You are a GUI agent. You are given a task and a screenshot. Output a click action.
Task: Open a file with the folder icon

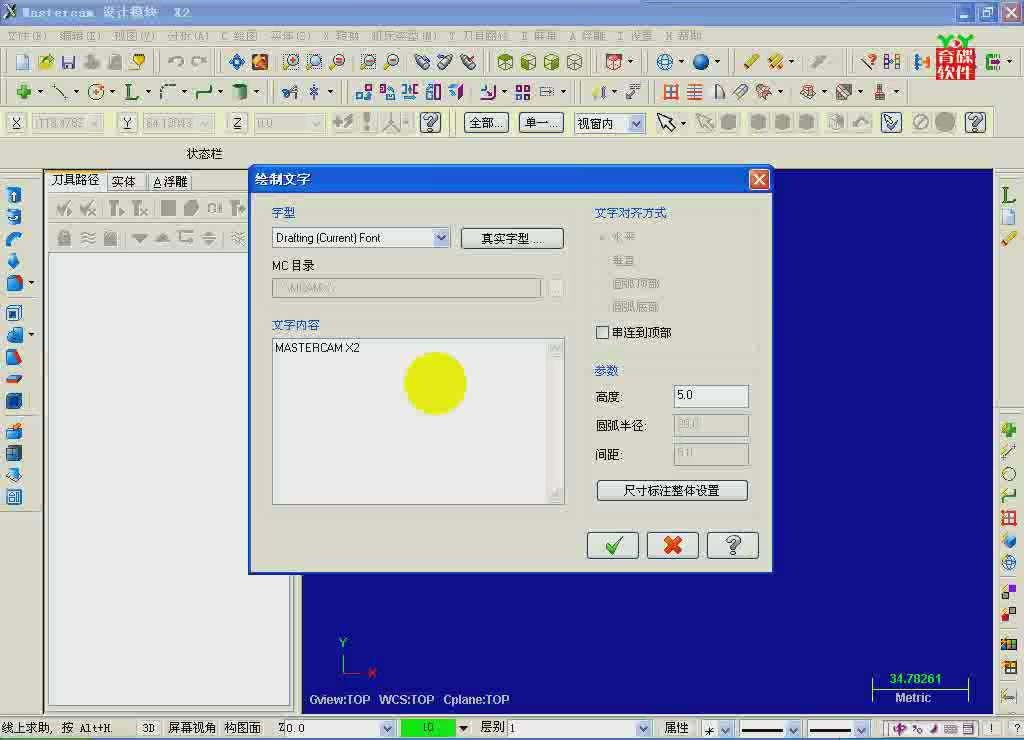click(x=45, y=62)
